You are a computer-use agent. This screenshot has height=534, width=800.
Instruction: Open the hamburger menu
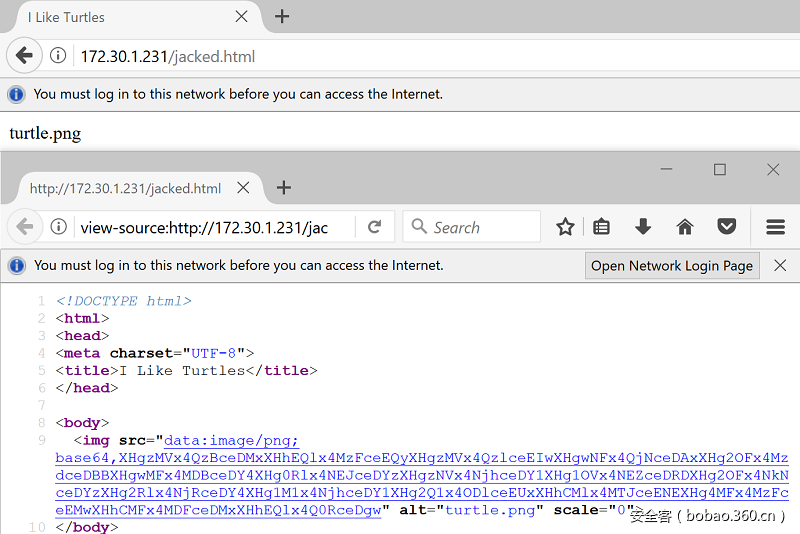(x=775, y=227)
